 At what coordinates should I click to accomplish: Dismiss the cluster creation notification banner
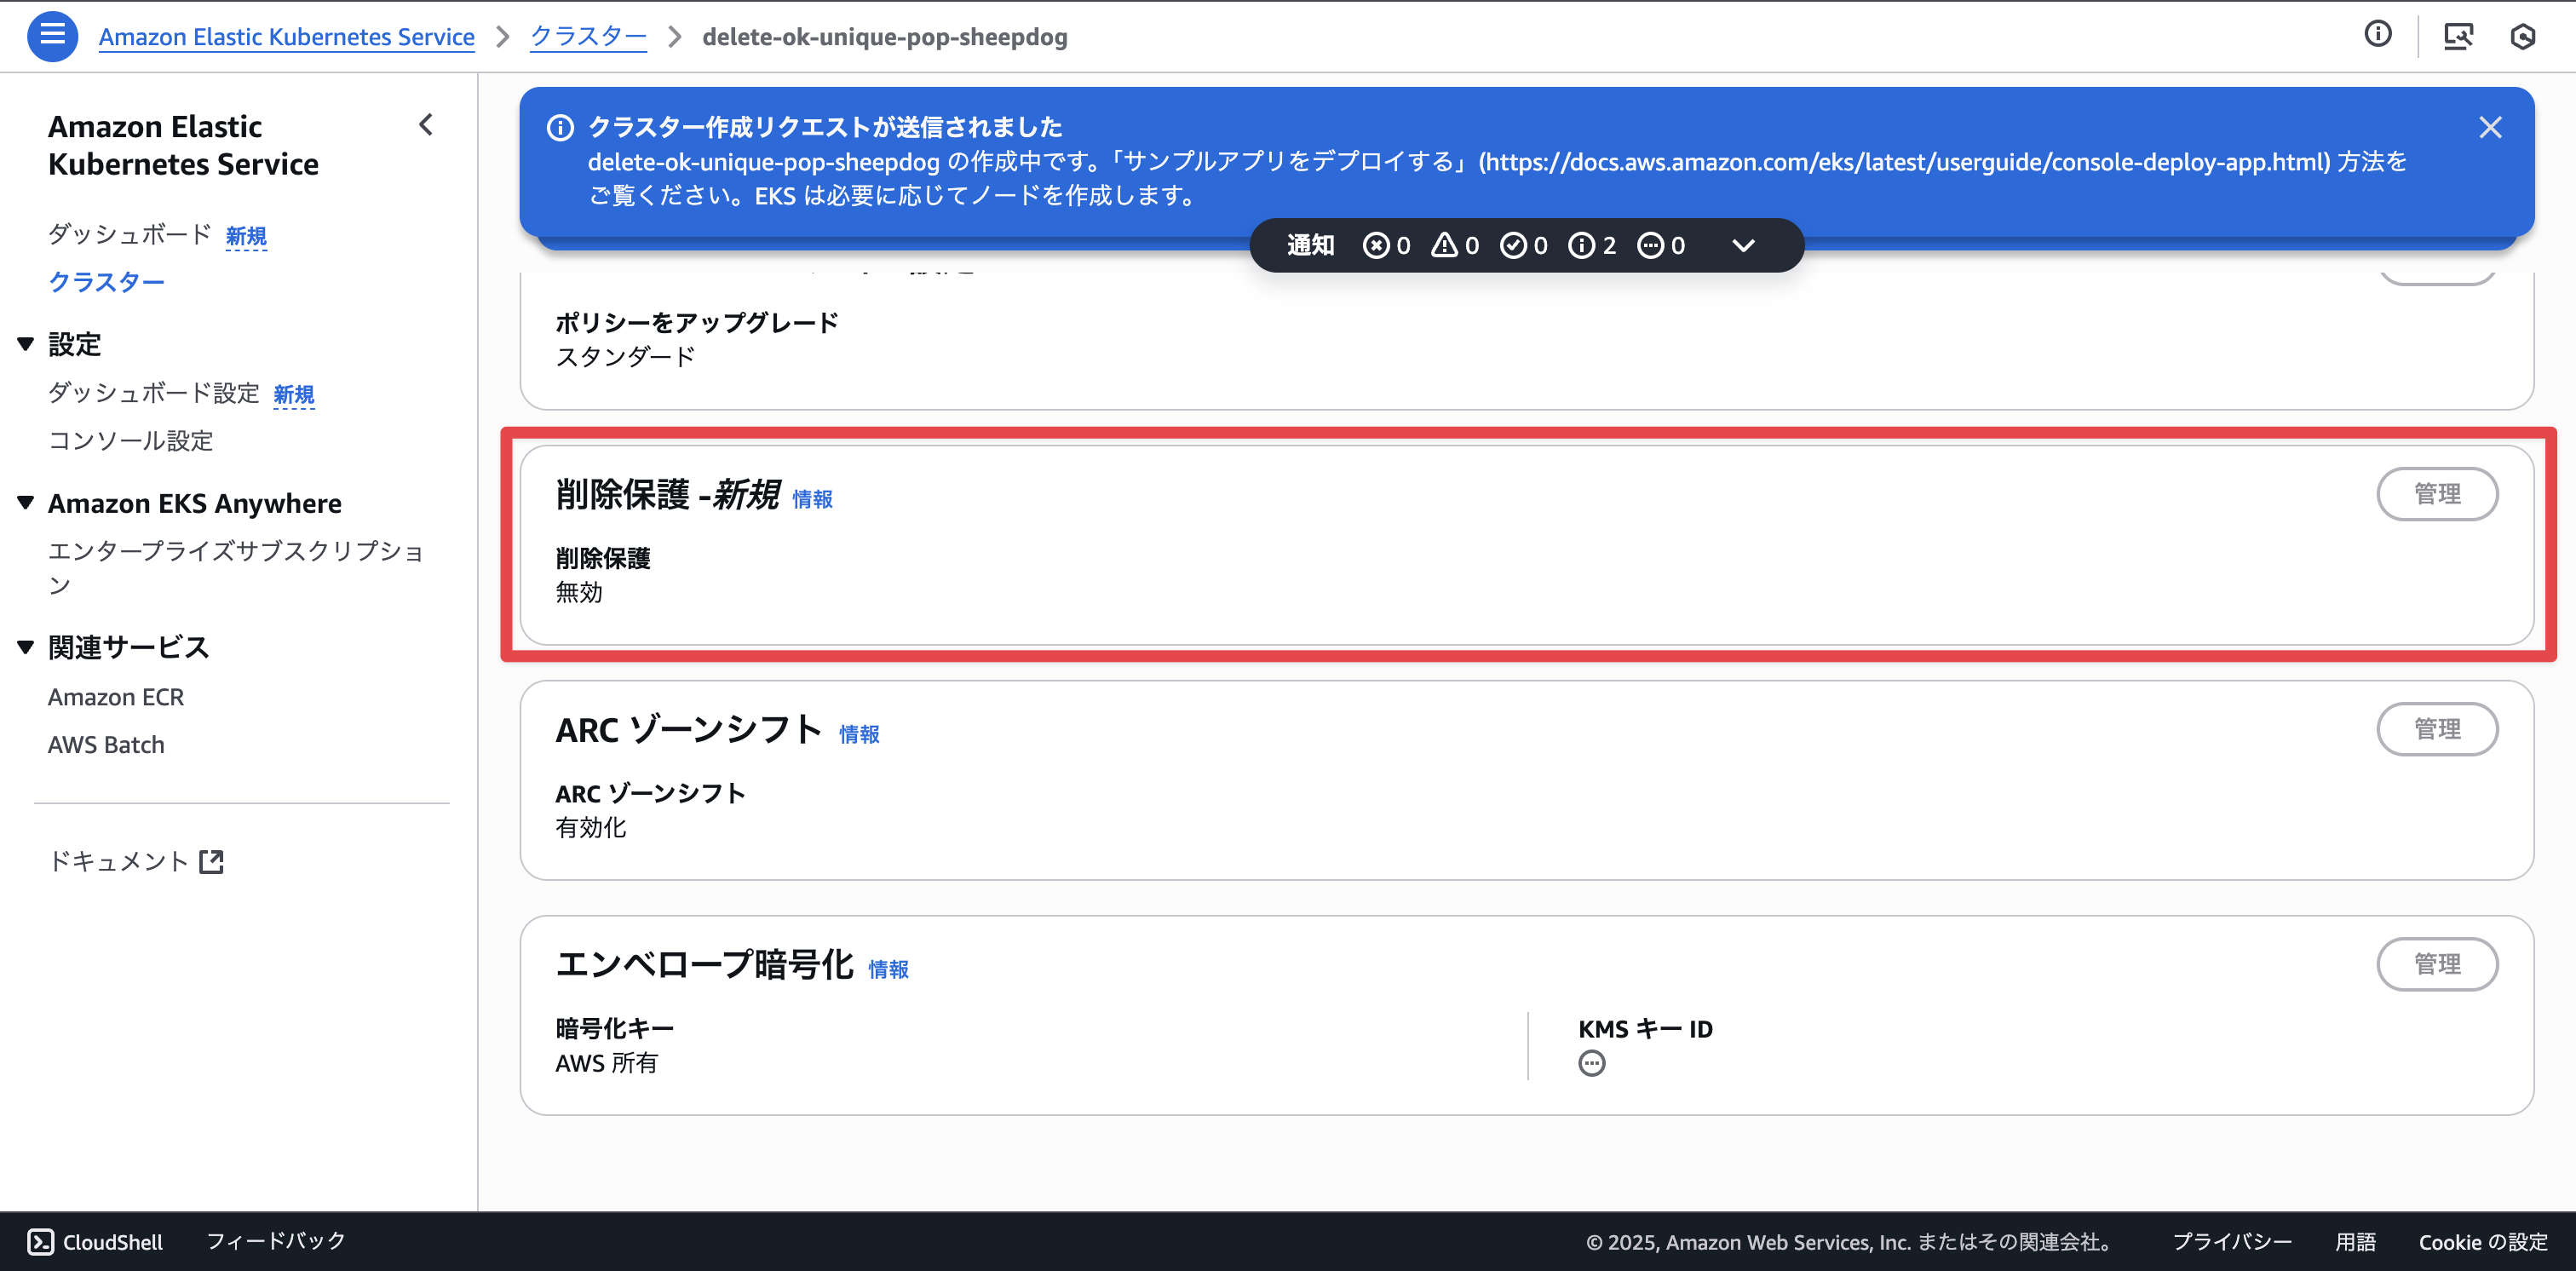(2490, 127)
